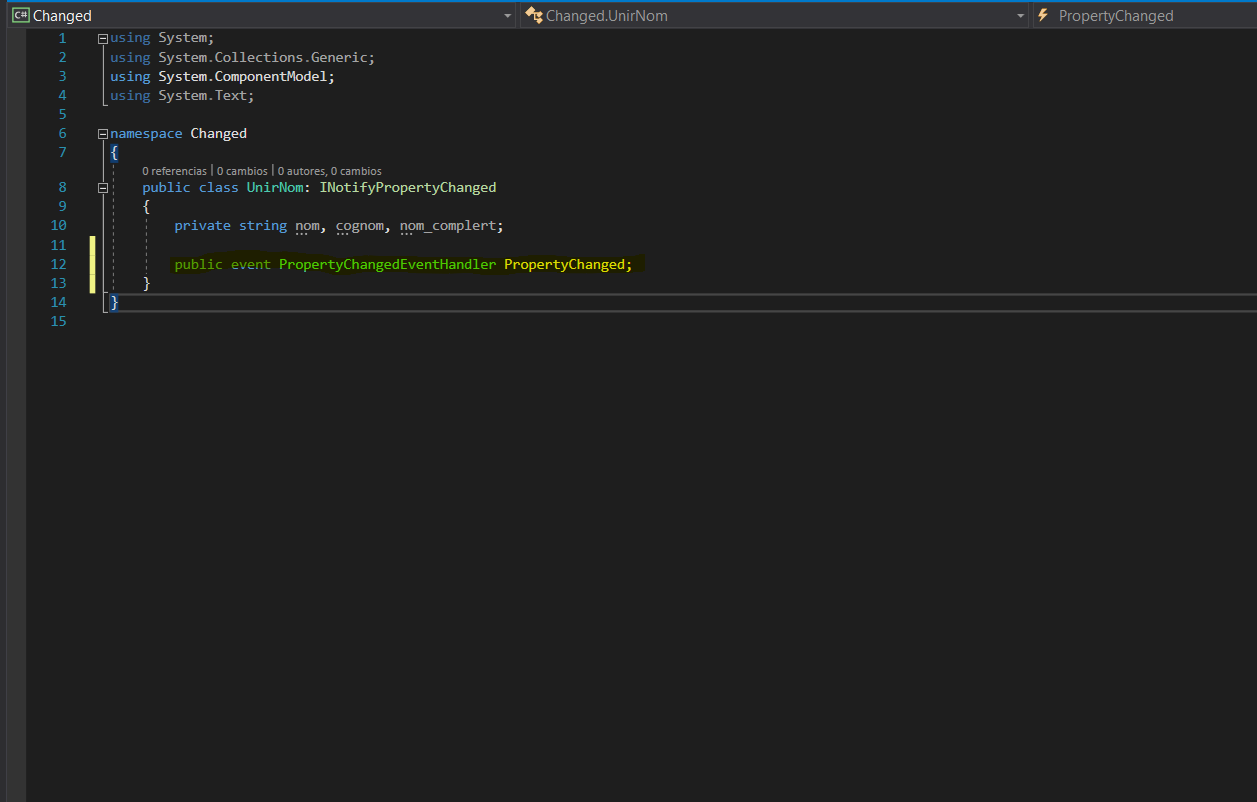The image size is (1257, 802).
Task: Open the Changed project dropdown arrow
Action: [x=508, y=16]
